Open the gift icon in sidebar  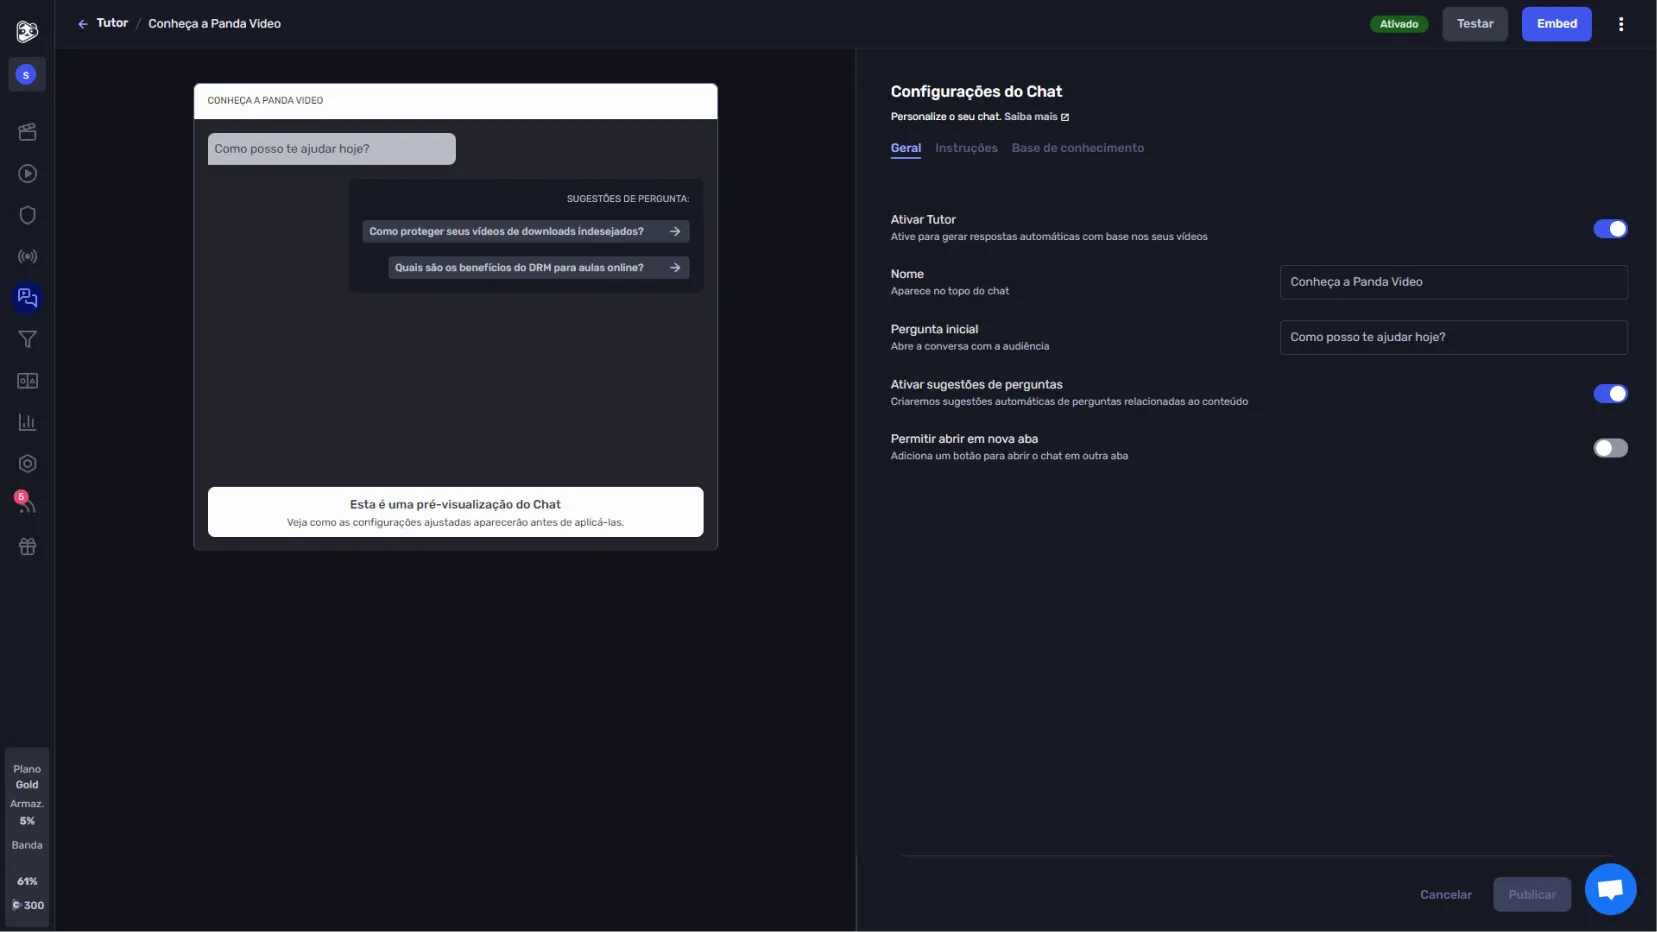click(x=27, y=547)
